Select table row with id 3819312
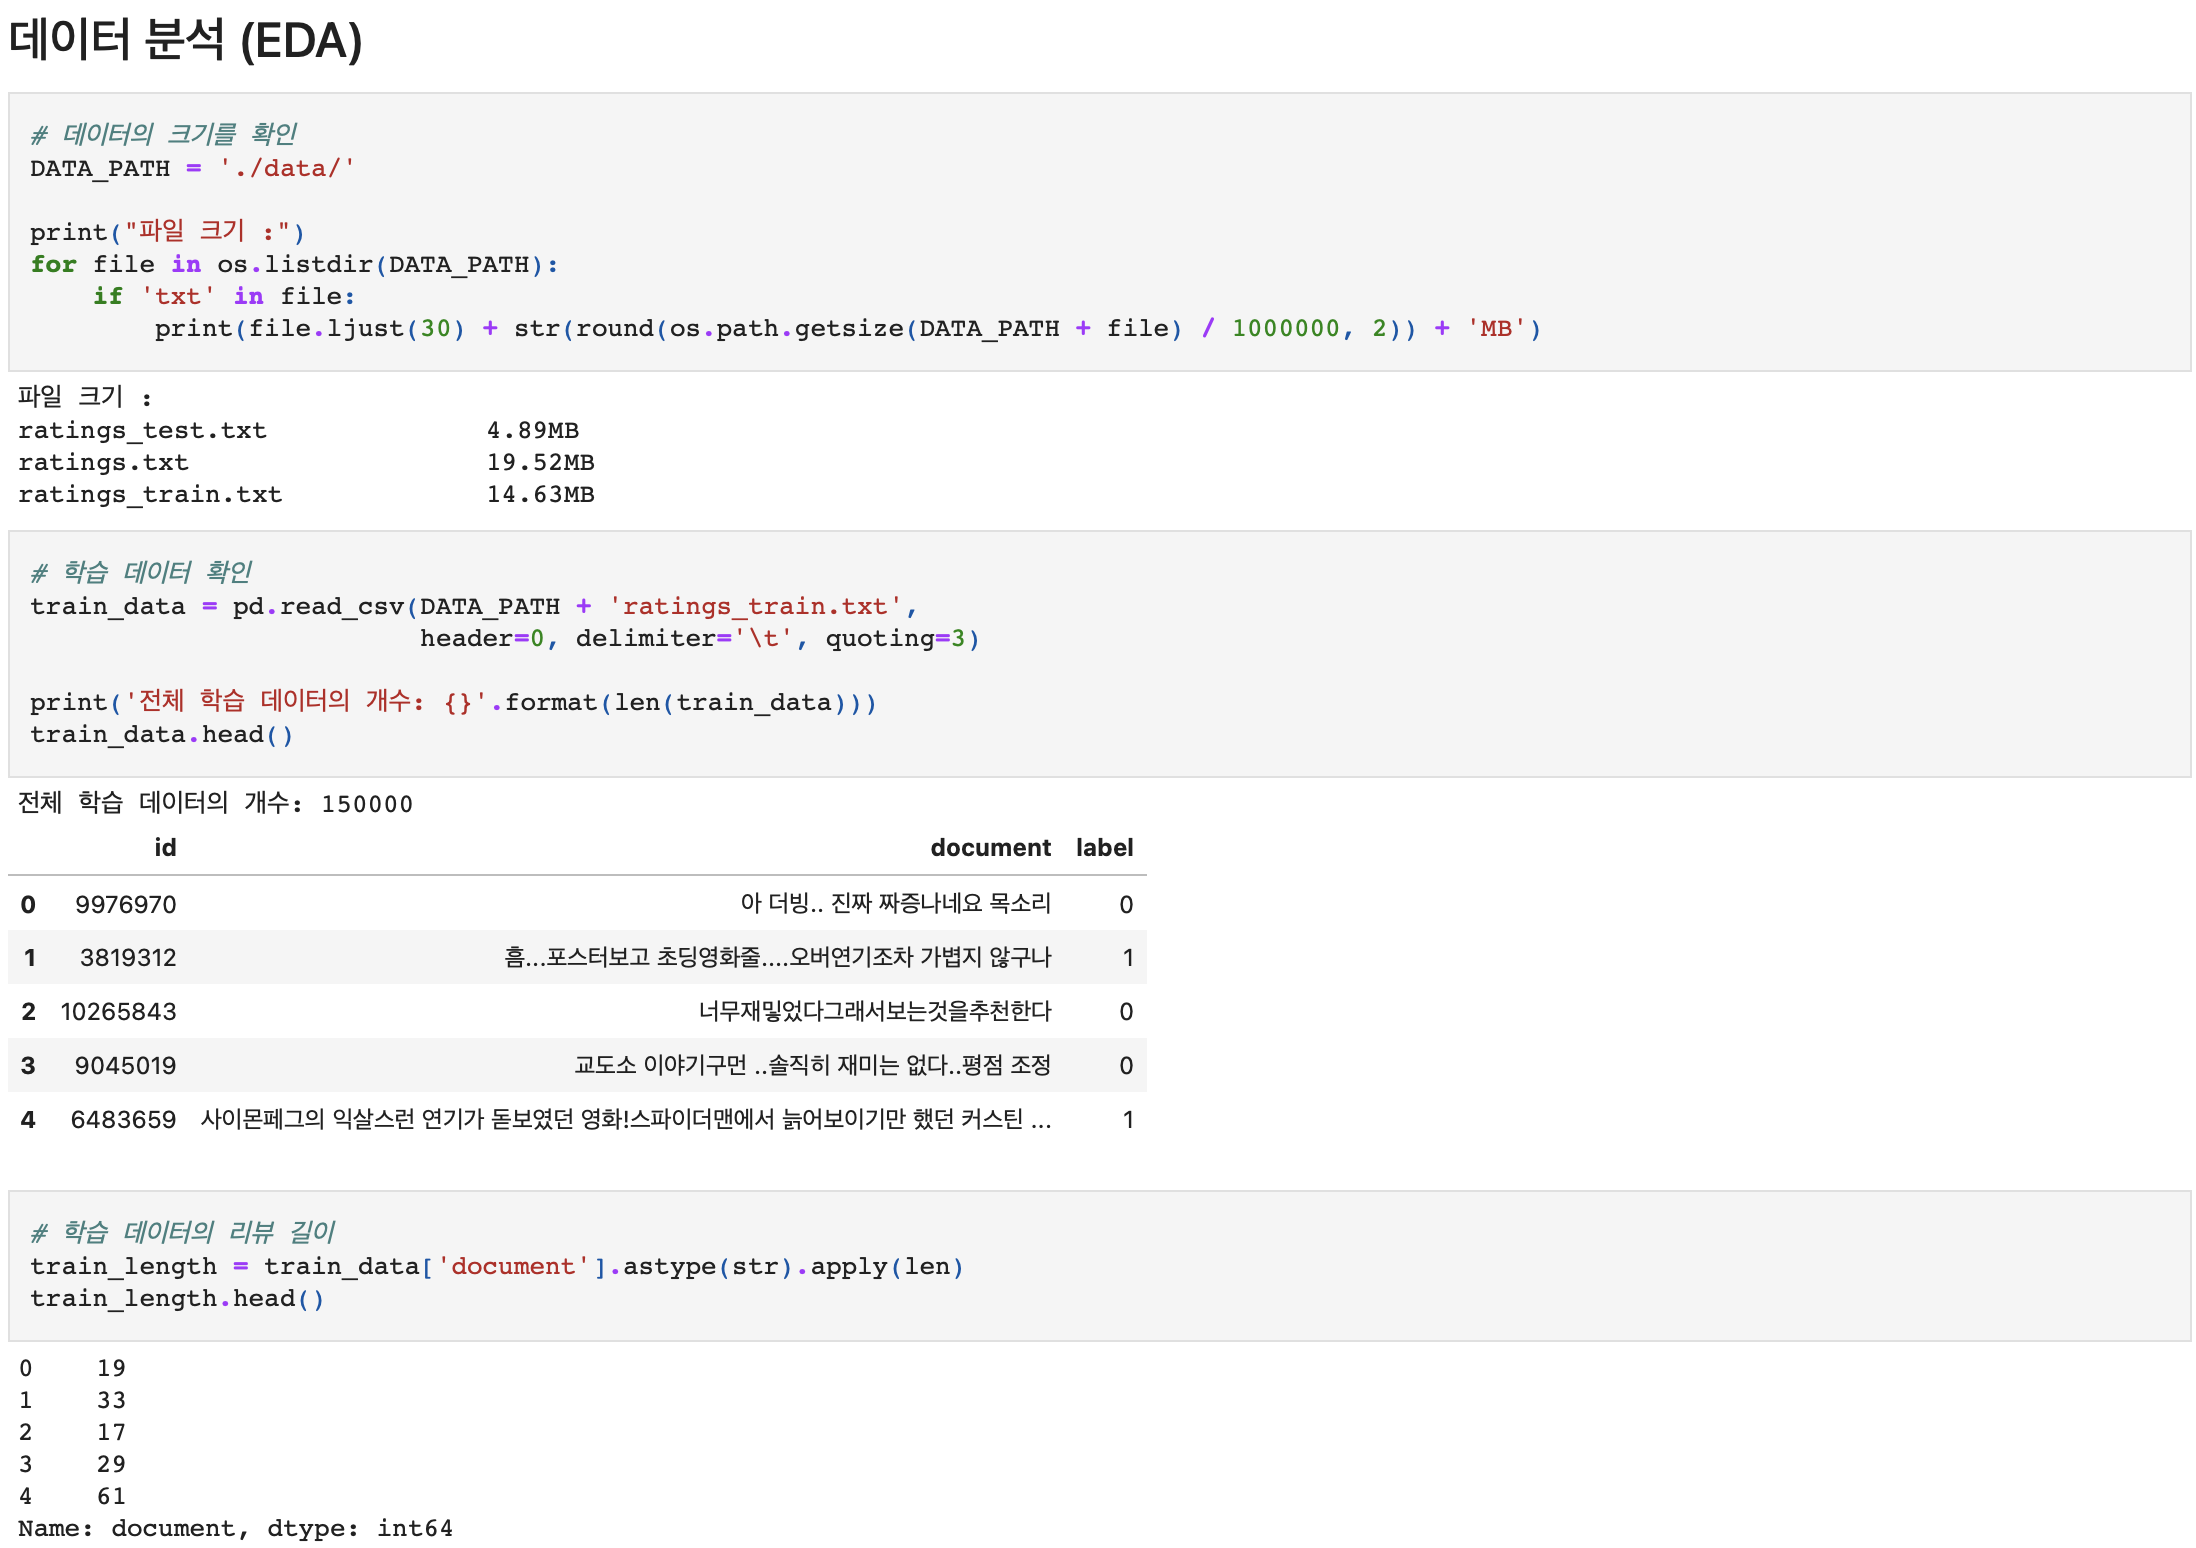Screen dimensions: 2196x1548 click(x=576, y=958)
